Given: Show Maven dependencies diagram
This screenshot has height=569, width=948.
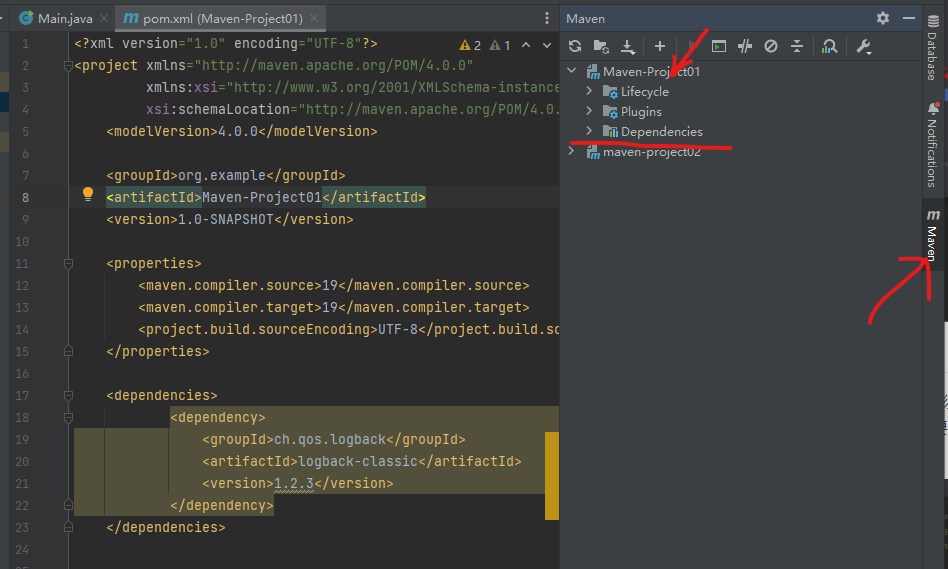Looking at the screenshot, I should coord(830,46).
